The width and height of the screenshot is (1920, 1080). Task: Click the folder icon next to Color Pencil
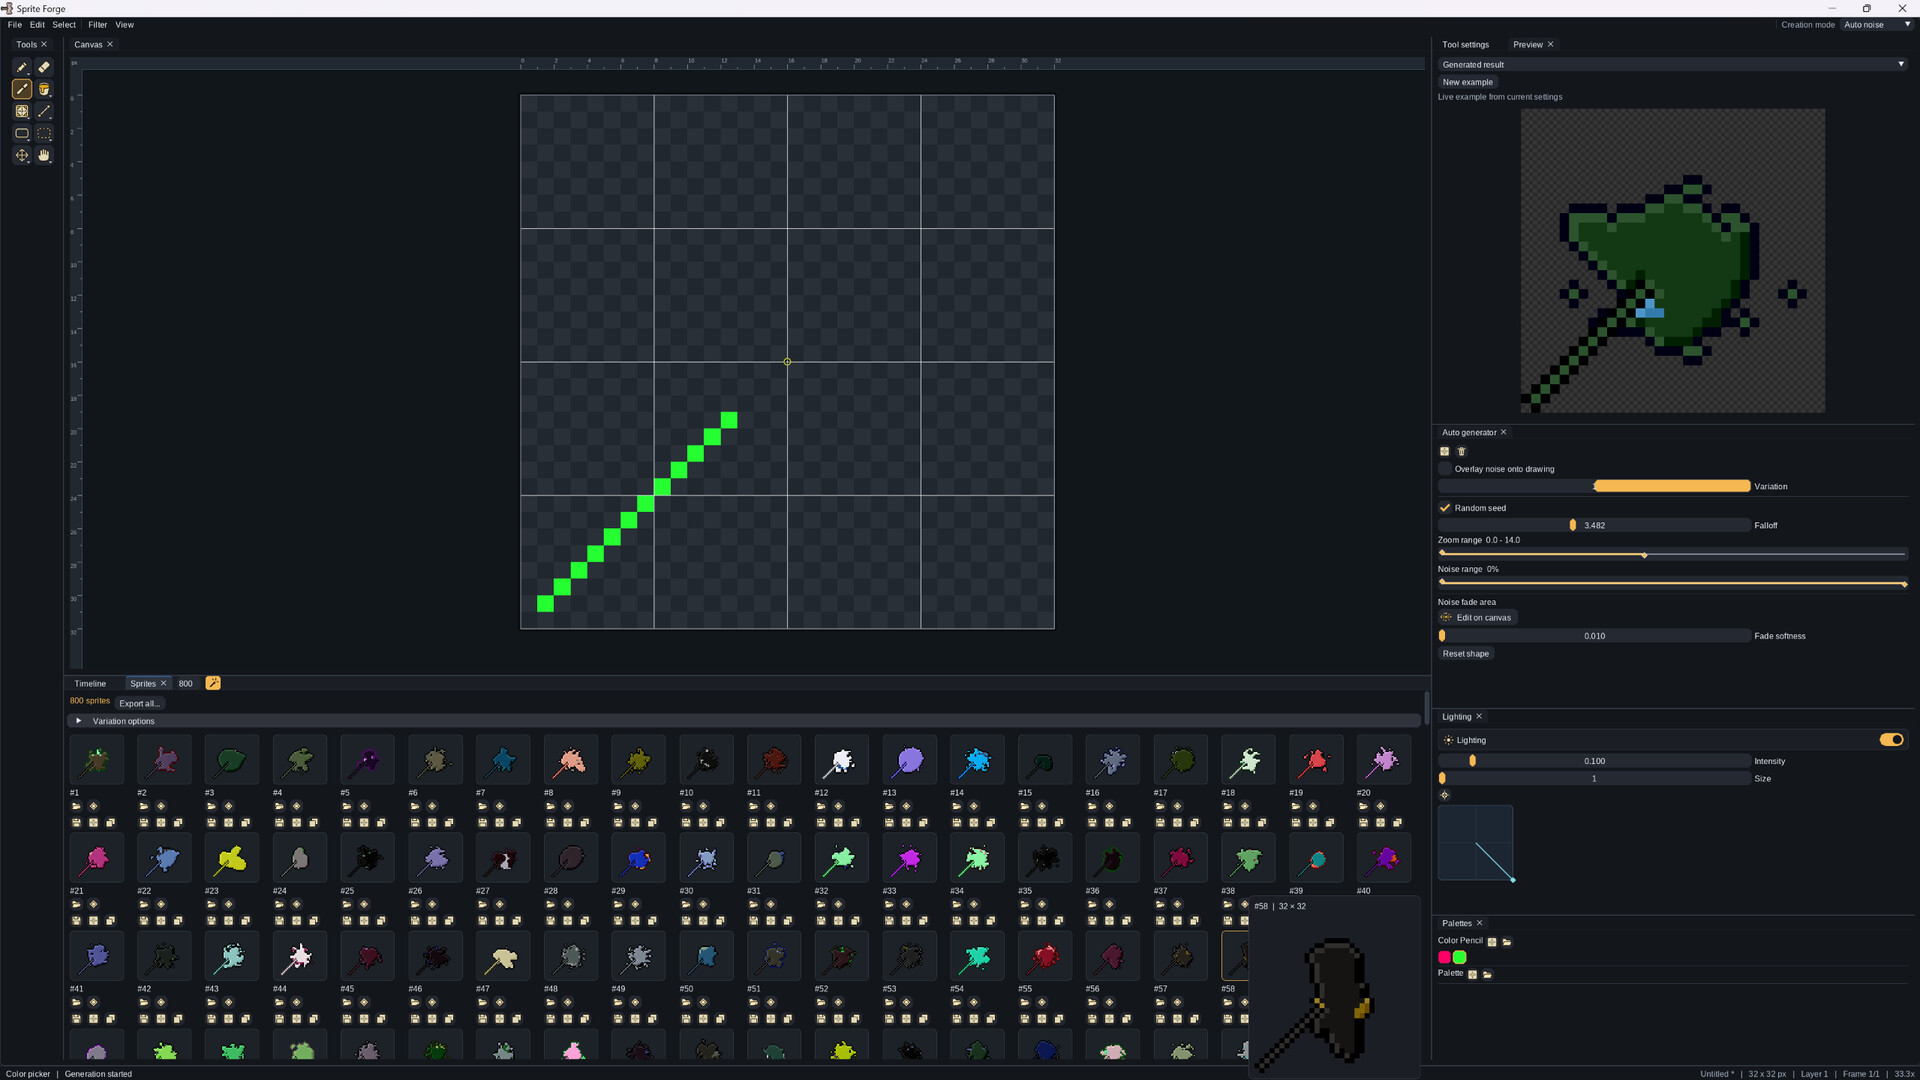[x=1507, y=942]
